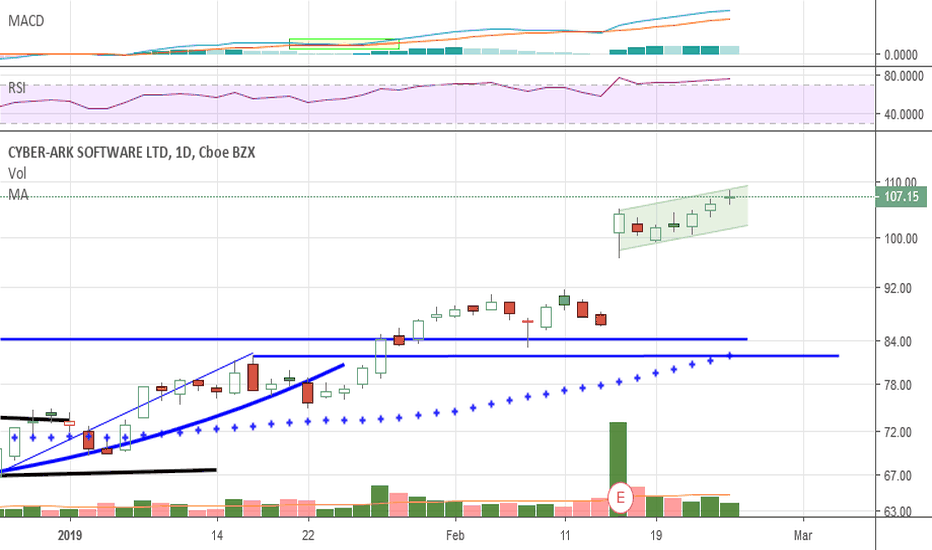The width and height of the screenshot is (932, 550).
Task: Select the MACD indicator label
Action: [26, 21]
